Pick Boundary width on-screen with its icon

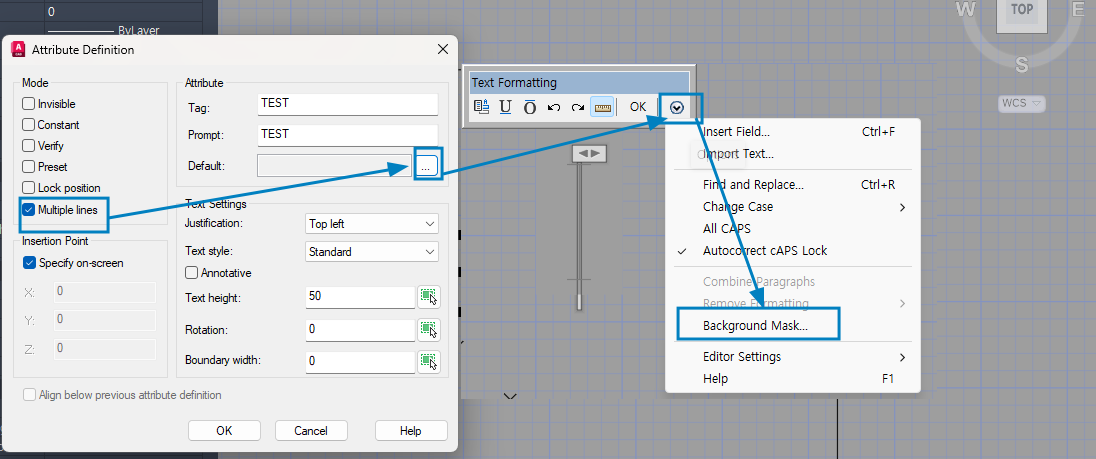[x=428, y=361]
